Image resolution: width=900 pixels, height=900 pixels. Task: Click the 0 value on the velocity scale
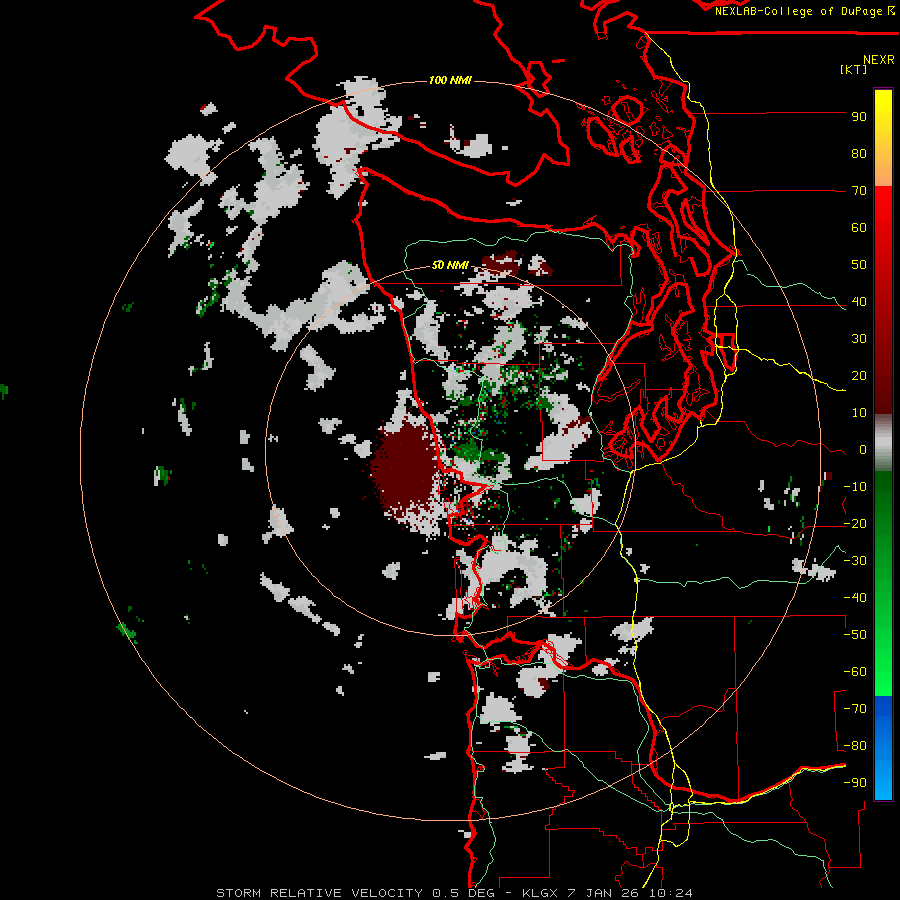pos(863,450)
